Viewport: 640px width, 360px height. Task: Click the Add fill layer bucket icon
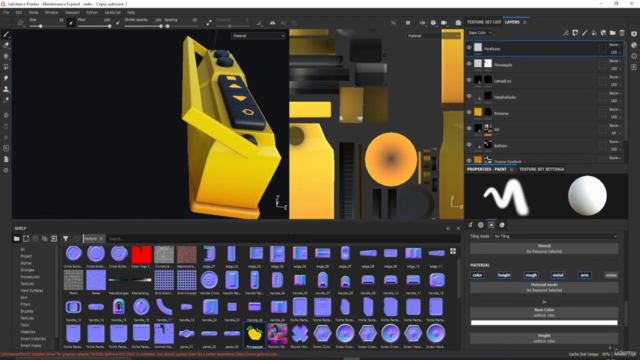click(x=594, y=33)
